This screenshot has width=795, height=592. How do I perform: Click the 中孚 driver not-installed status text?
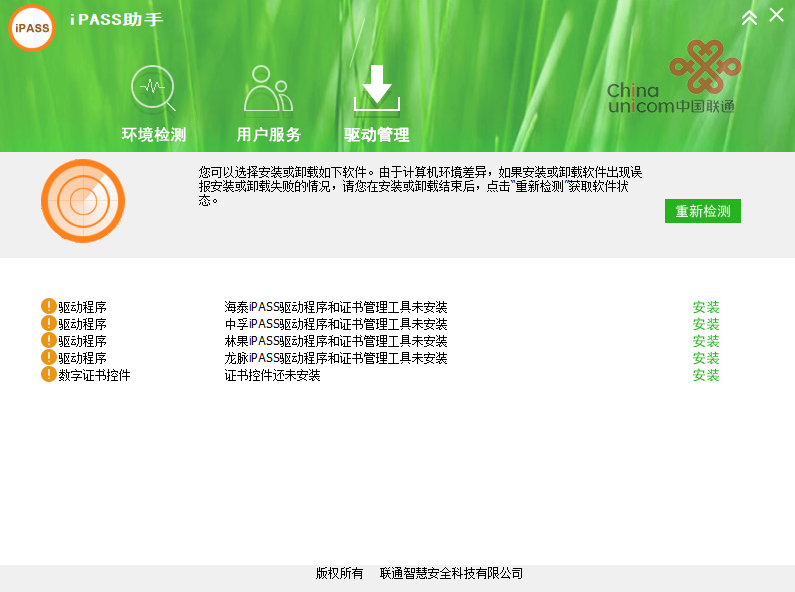pyautogui.click(x=335, y=324)
